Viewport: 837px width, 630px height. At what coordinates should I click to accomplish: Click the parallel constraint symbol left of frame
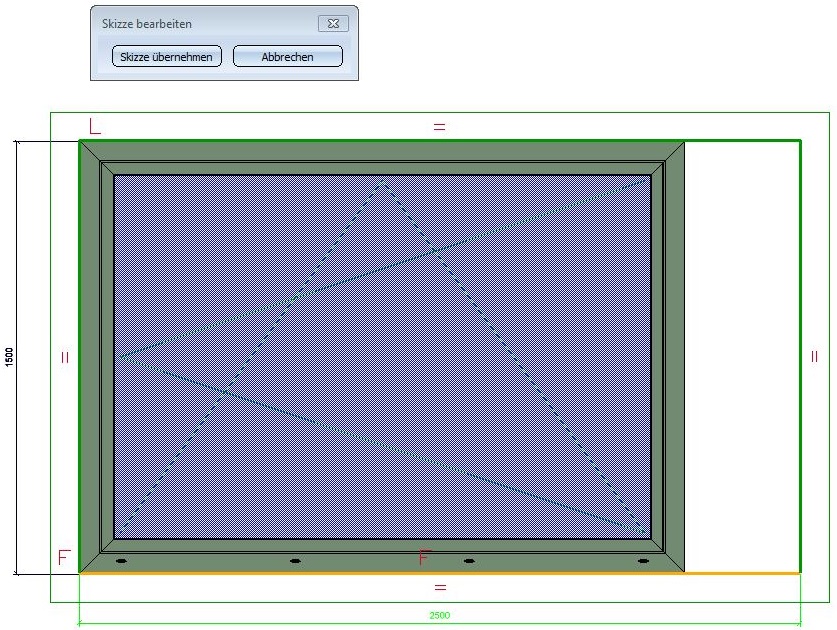pyautogui.click(x=65, y=357)
